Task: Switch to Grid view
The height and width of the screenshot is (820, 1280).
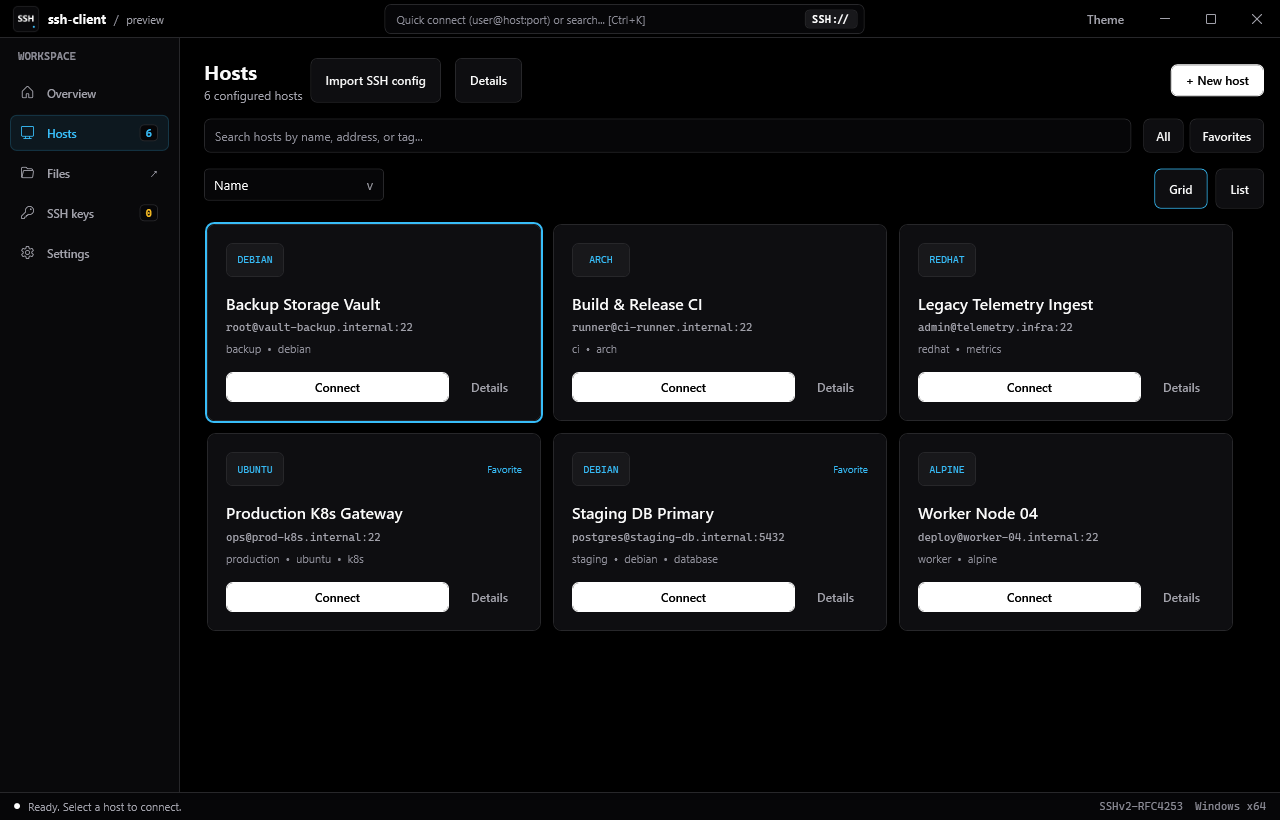Action: click(1181, 189)
